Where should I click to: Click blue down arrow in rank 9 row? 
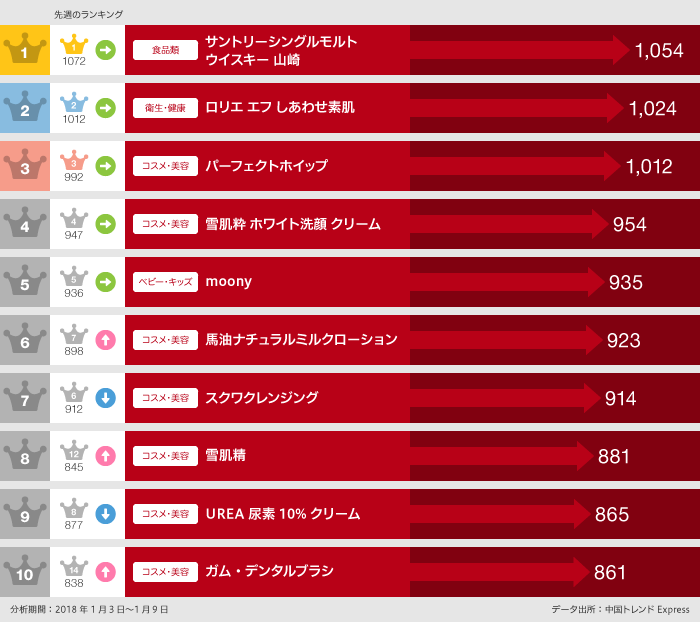pyautogui.click(x=105, y=514)
